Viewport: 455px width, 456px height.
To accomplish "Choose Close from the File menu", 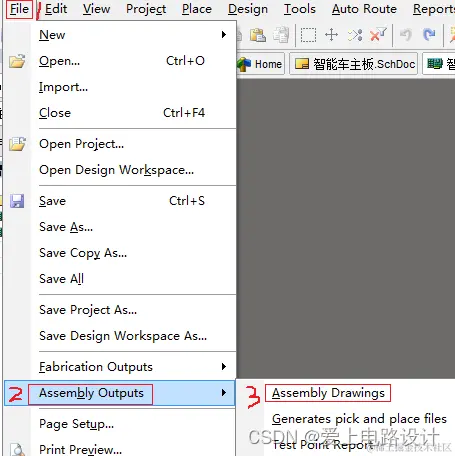I will point(133,113).
